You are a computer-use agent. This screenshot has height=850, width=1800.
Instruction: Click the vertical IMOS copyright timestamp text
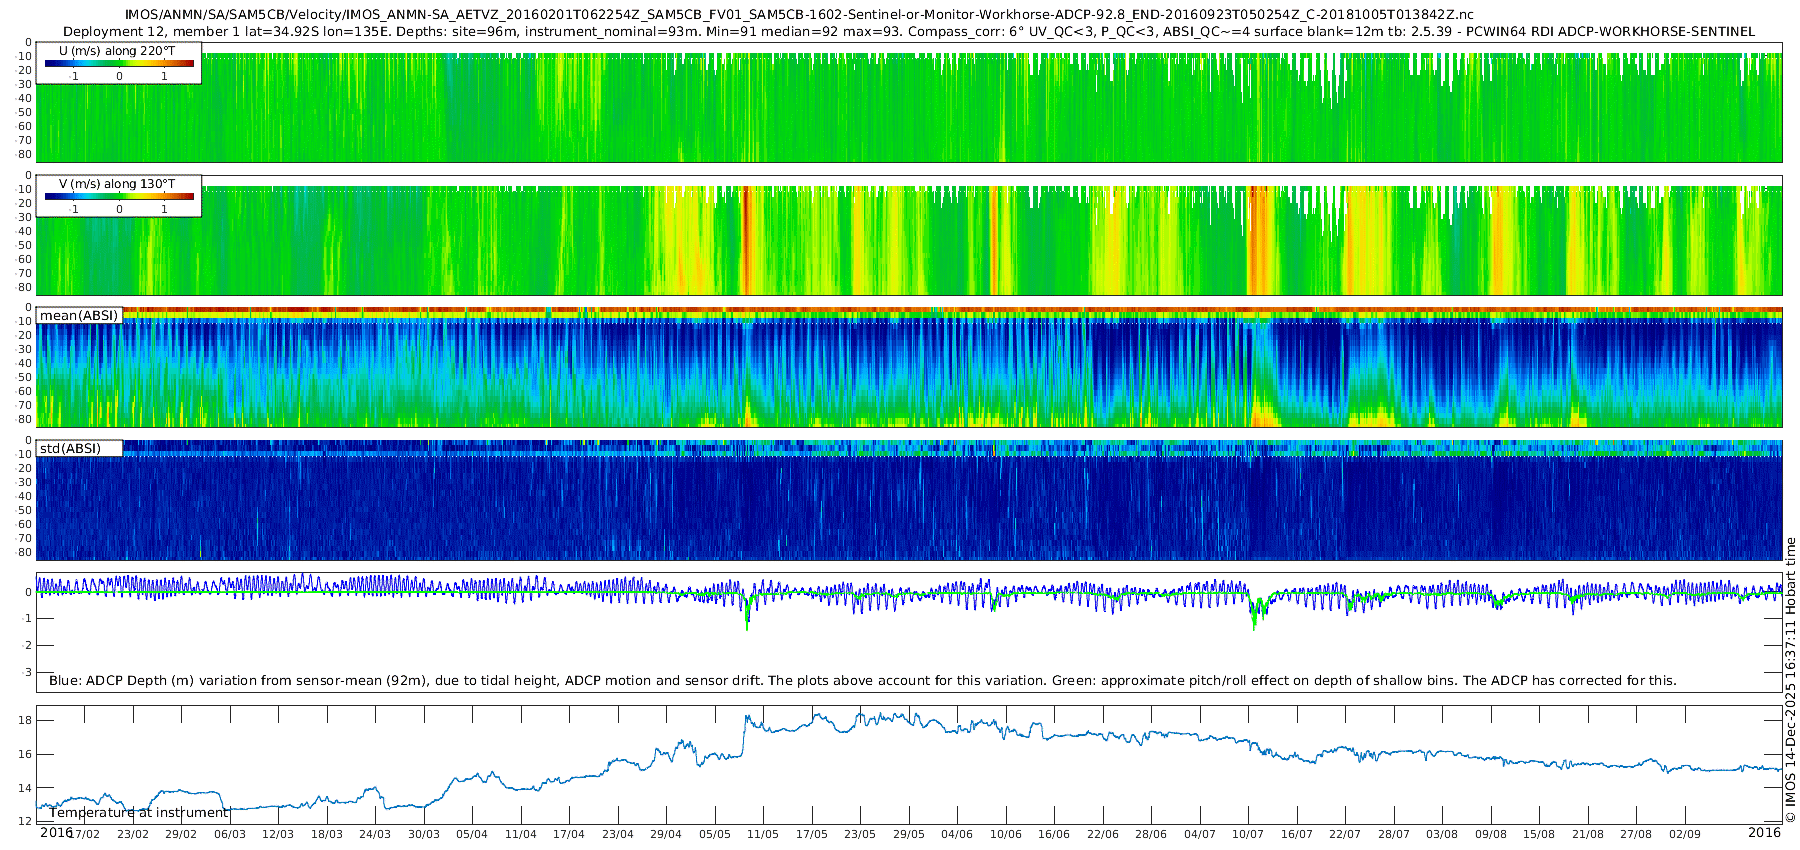point(1790,680)
